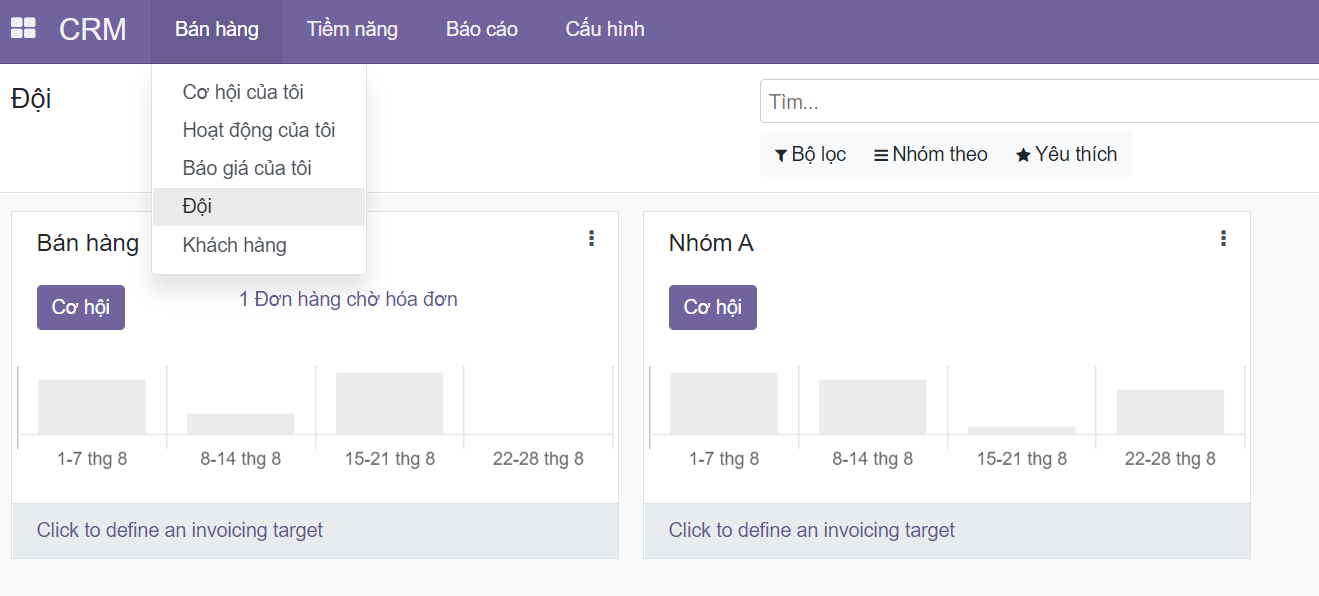
Task: Click invoicing target link on Bán hàng card
Action: (x=180, y=530)
